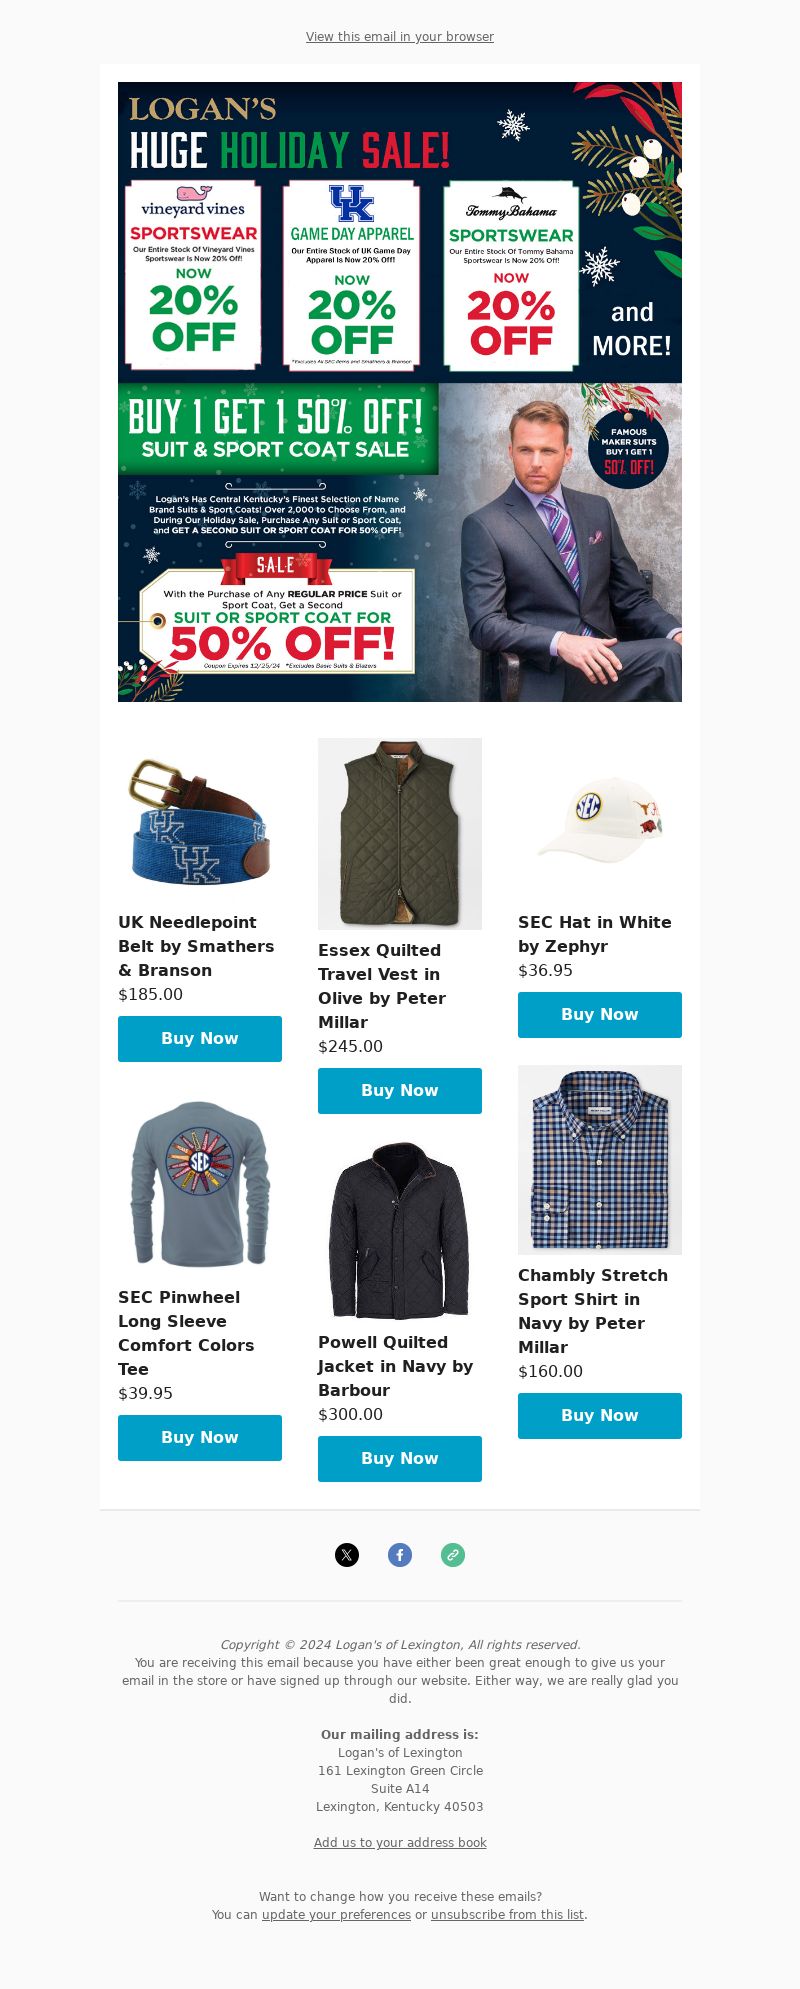
Task: Click the X (Twitter) social icon
Action: click(347, 1555)
